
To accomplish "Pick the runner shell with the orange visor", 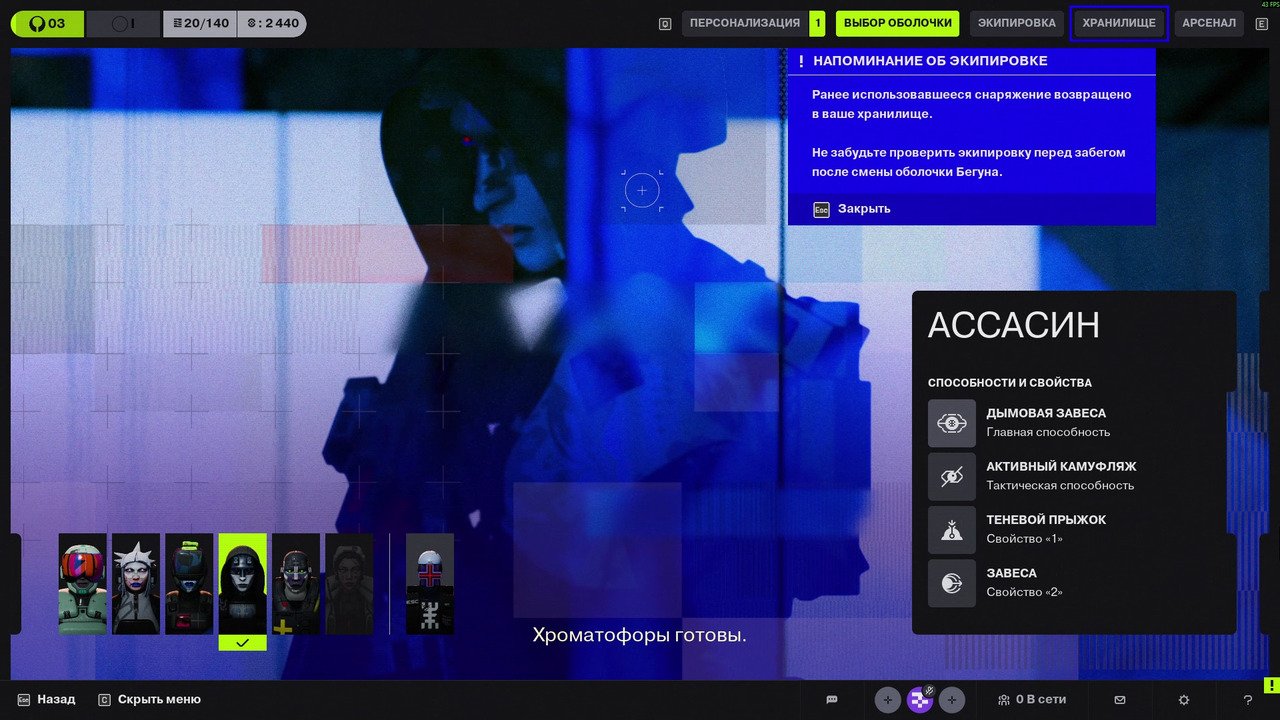I will [x=83, y=584].
